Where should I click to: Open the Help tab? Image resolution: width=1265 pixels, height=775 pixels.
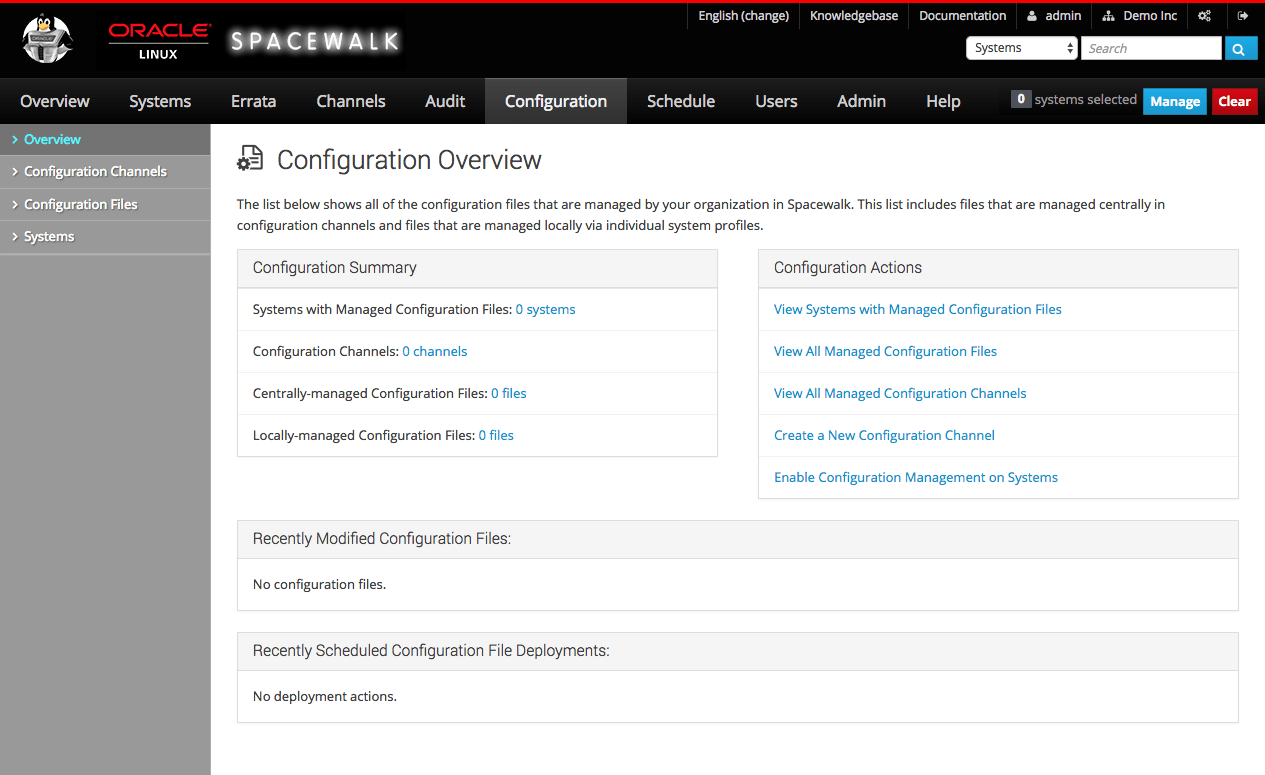(943, 101)
